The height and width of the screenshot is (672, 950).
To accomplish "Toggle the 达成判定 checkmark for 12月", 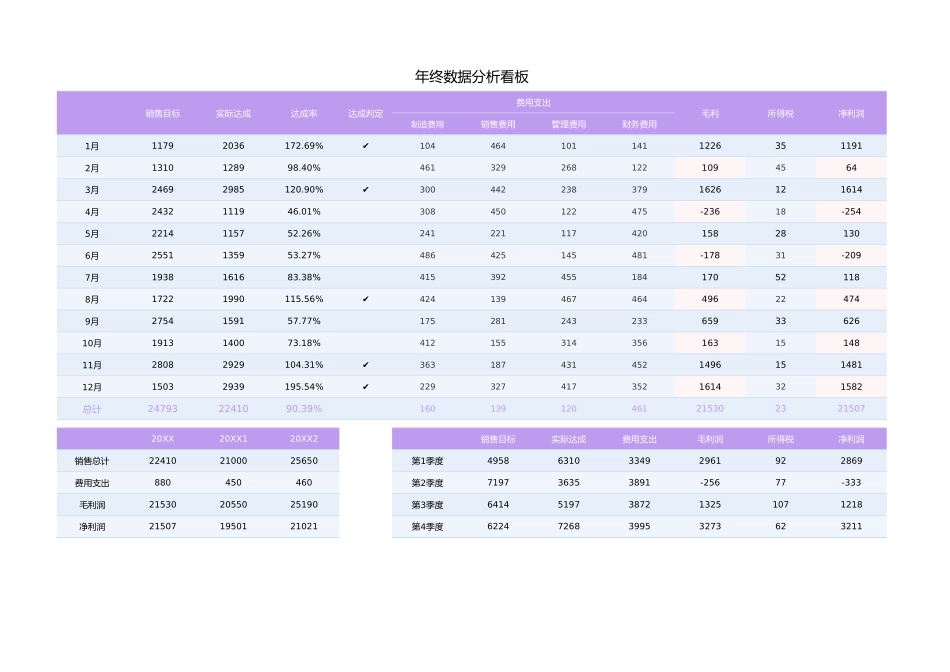I will [365, 387].
